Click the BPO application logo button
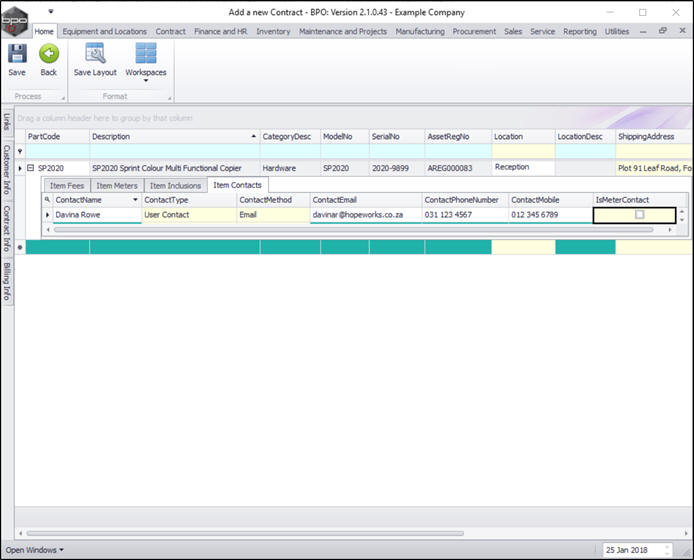The image size is (694, 560). [15, 21]
